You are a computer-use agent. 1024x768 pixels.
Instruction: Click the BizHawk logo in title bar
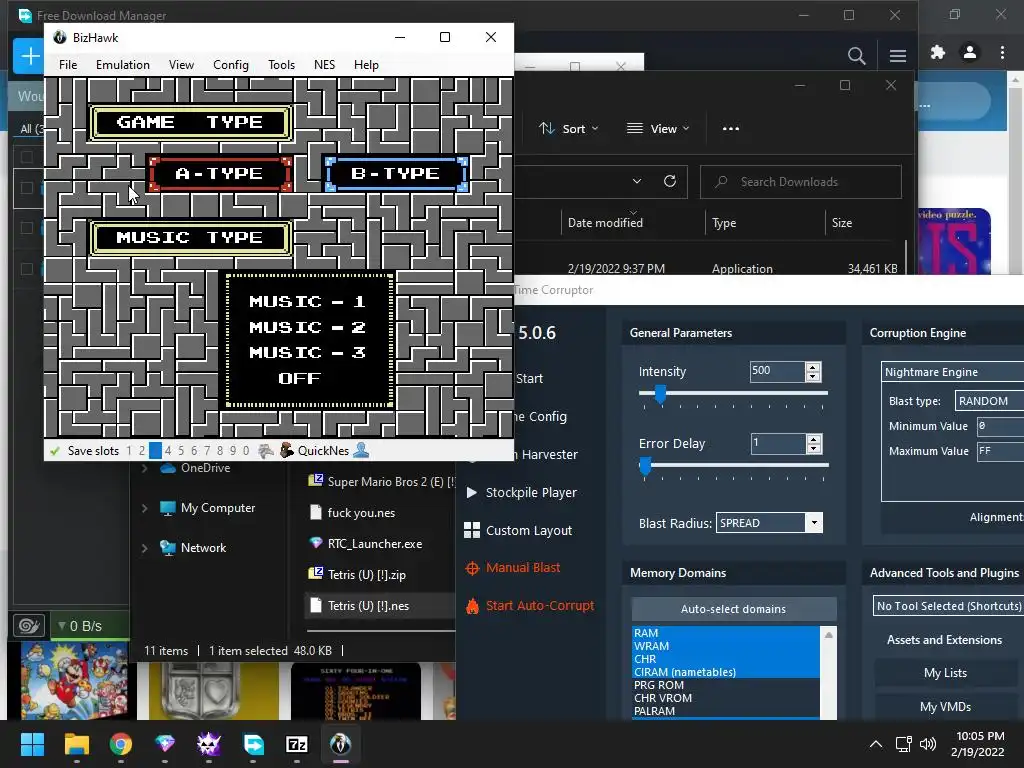coord(60,37)
